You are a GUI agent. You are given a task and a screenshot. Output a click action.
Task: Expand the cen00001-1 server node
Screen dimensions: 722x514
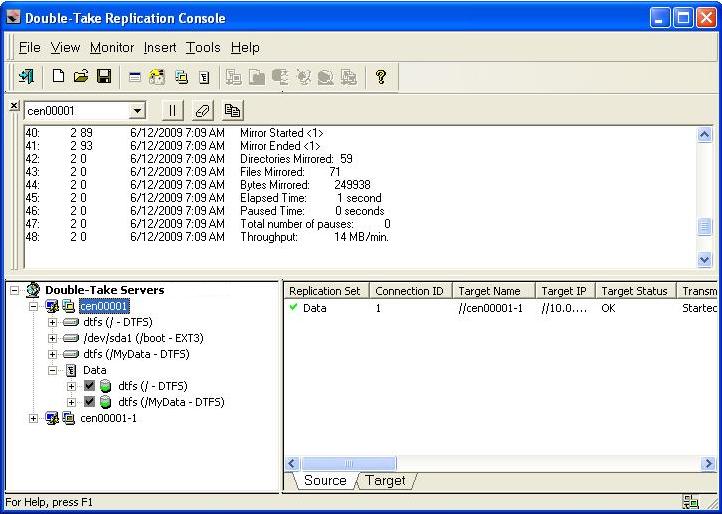[35, 418]
